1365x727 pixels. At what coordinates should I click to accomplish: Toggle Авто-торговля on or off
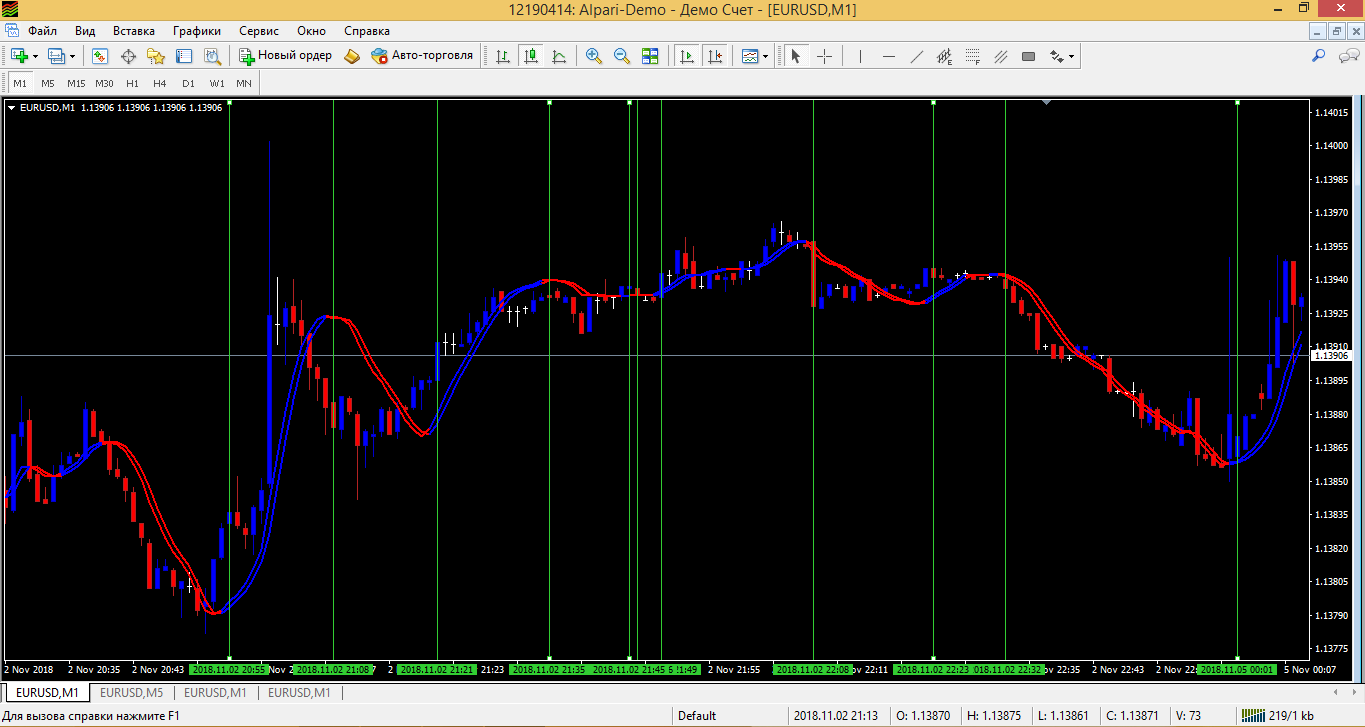tap(422, 56)
